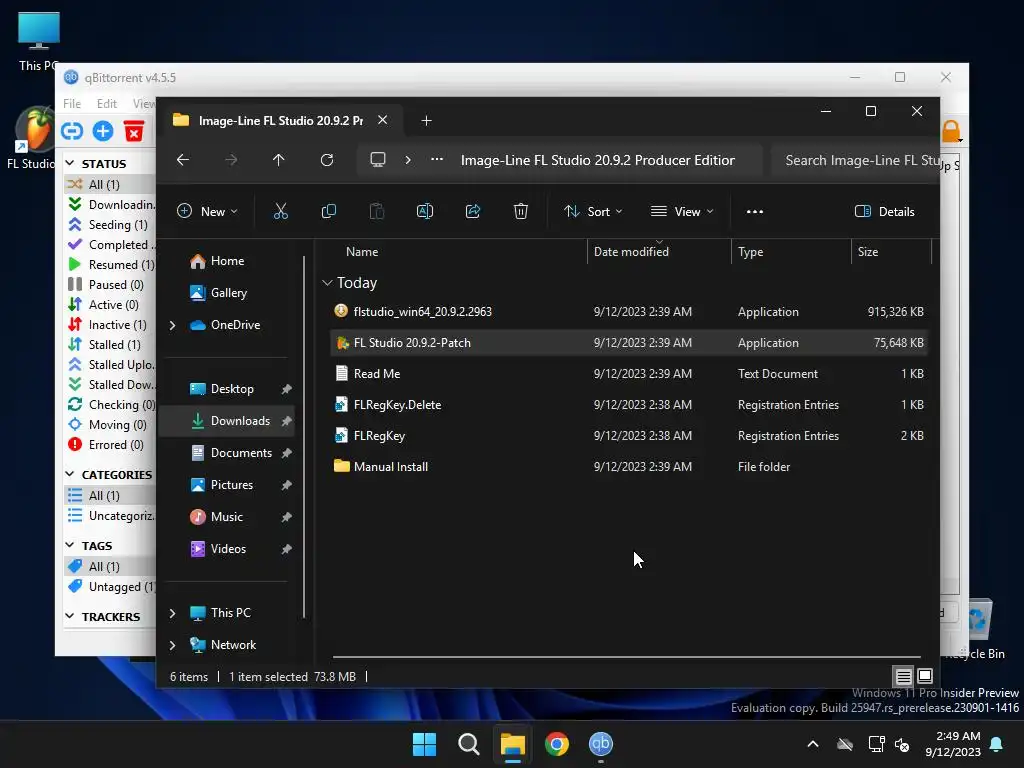This screenshot has height=768, width=1024.
Task: Expand Network in the navigation pane
Action: click(x=172, y=645)
